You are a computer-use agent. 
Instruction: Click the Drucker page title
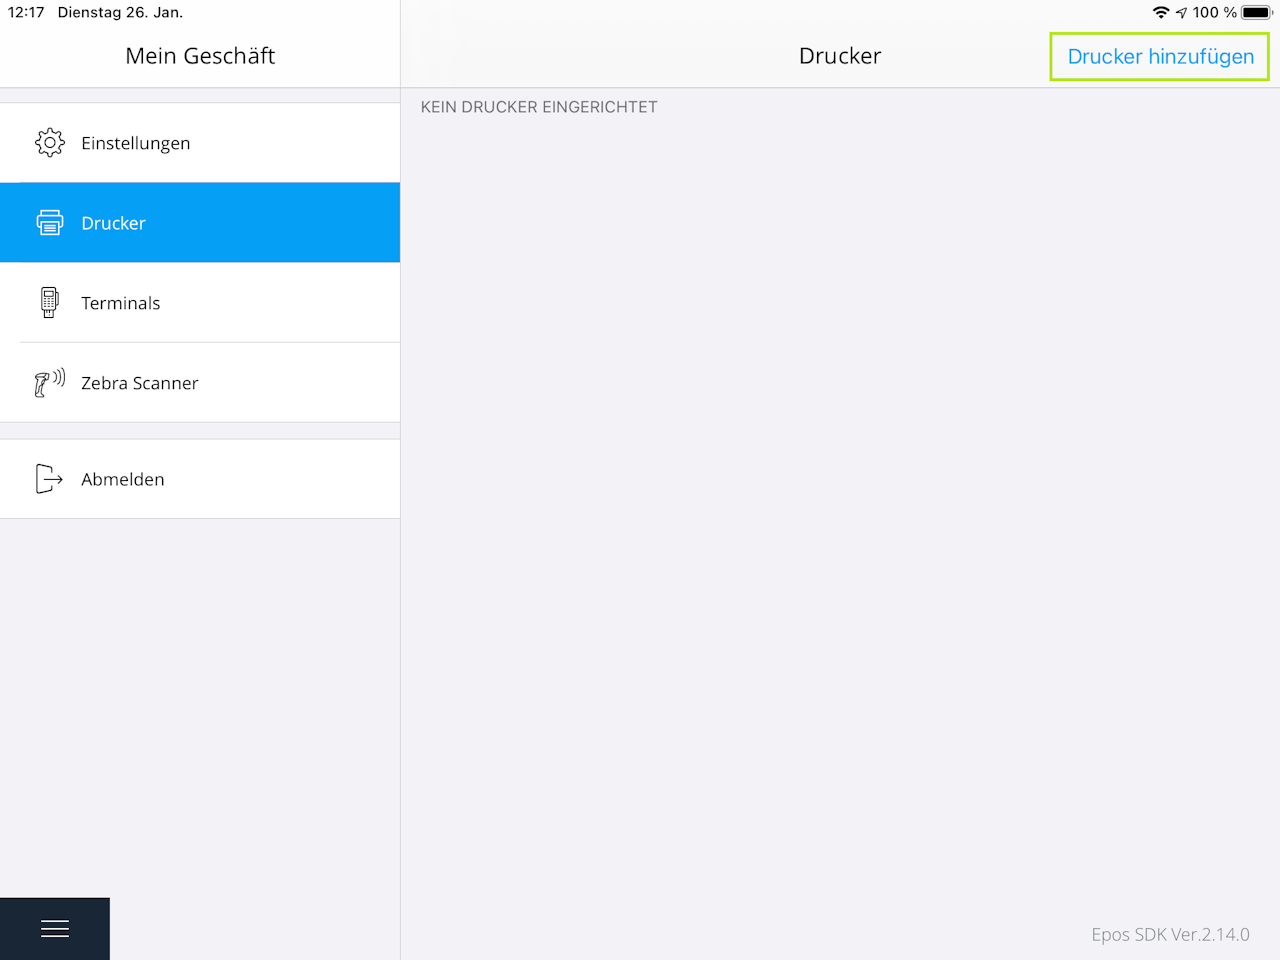pyautogui.click(x=840, y=56)
